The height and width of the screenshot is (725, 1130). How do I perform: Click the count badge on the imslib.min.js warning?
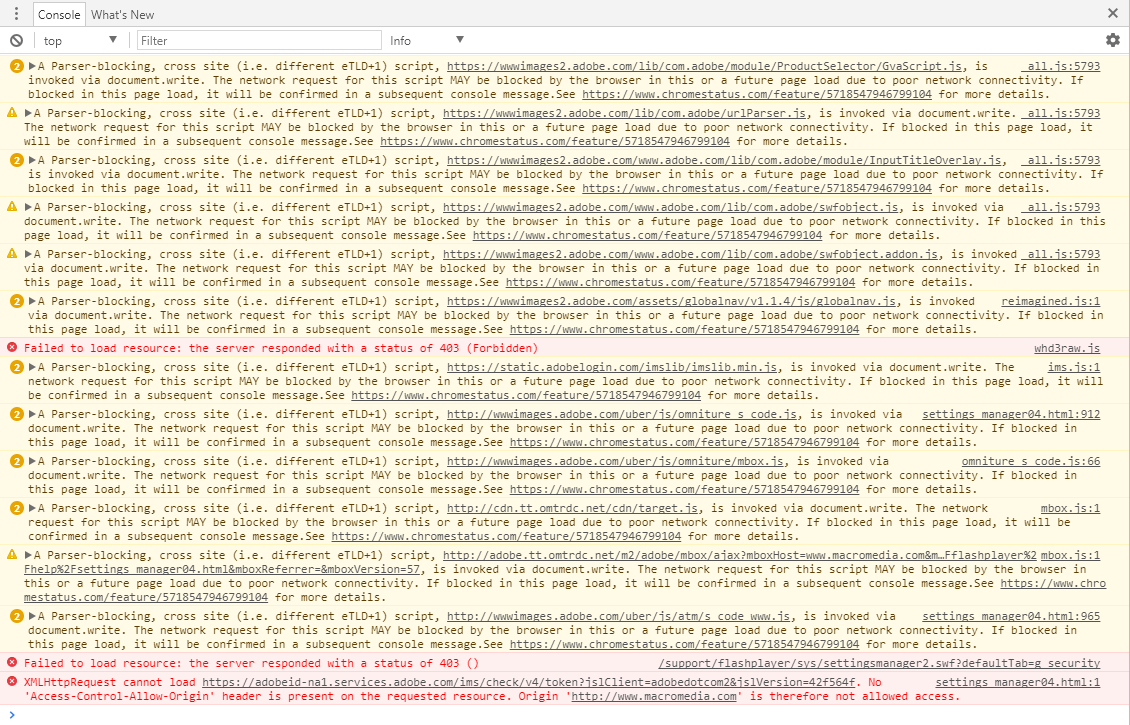[17, 367]
